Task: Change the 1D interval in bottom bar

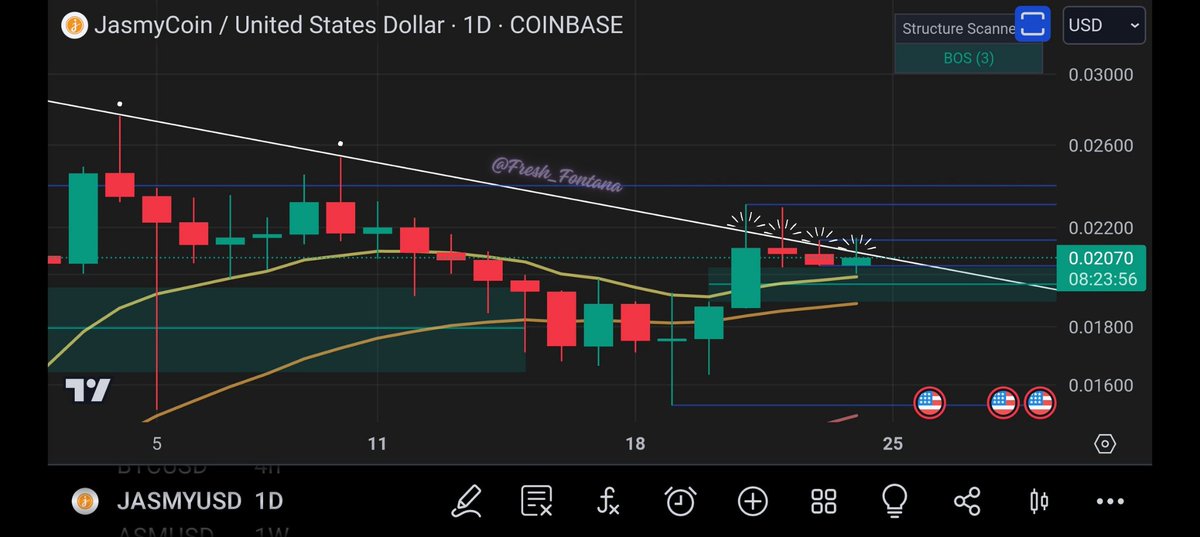Action: [x=268, y=501]
